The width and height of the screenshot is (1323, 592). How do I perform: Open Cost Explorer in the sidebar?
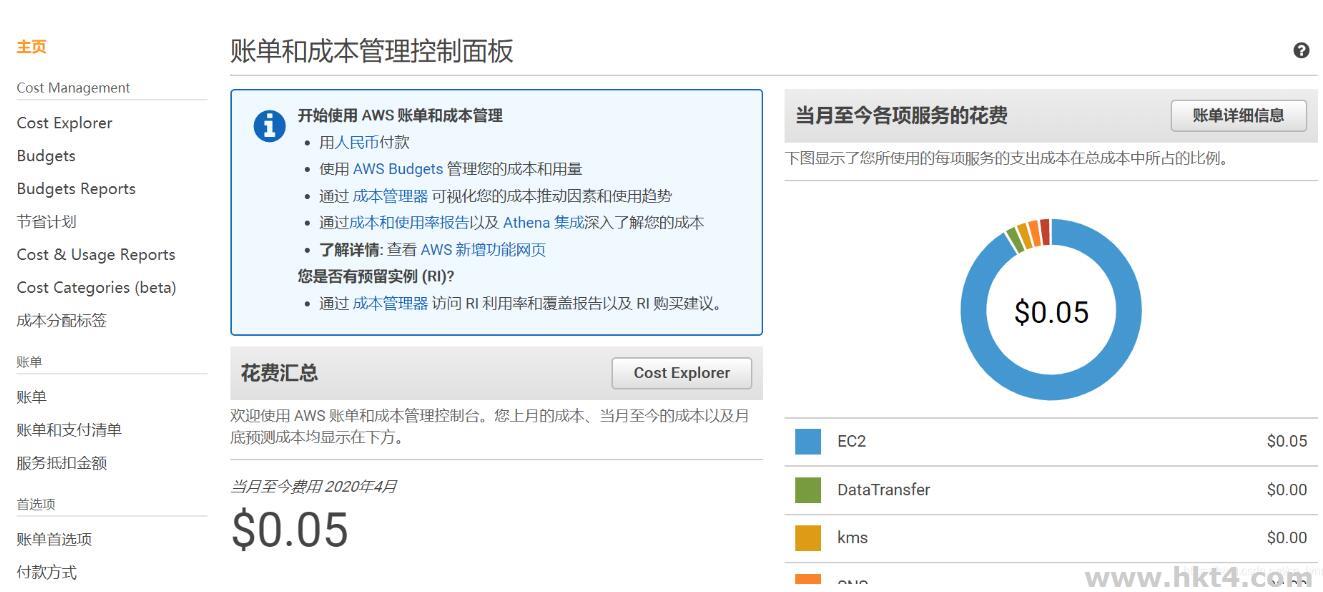click(x=64, y=123)
